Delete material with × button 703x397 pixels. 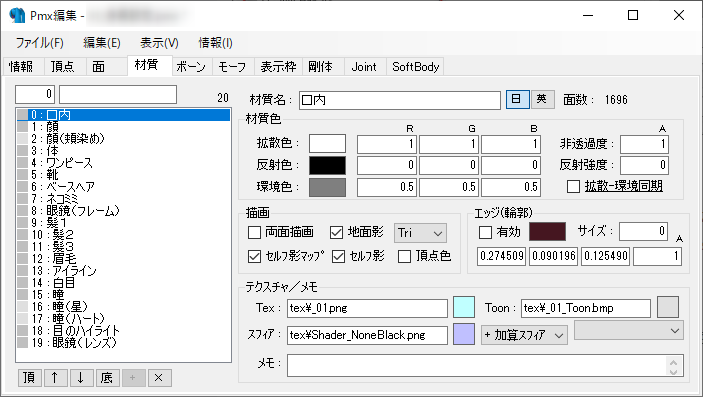click(159, 378)
